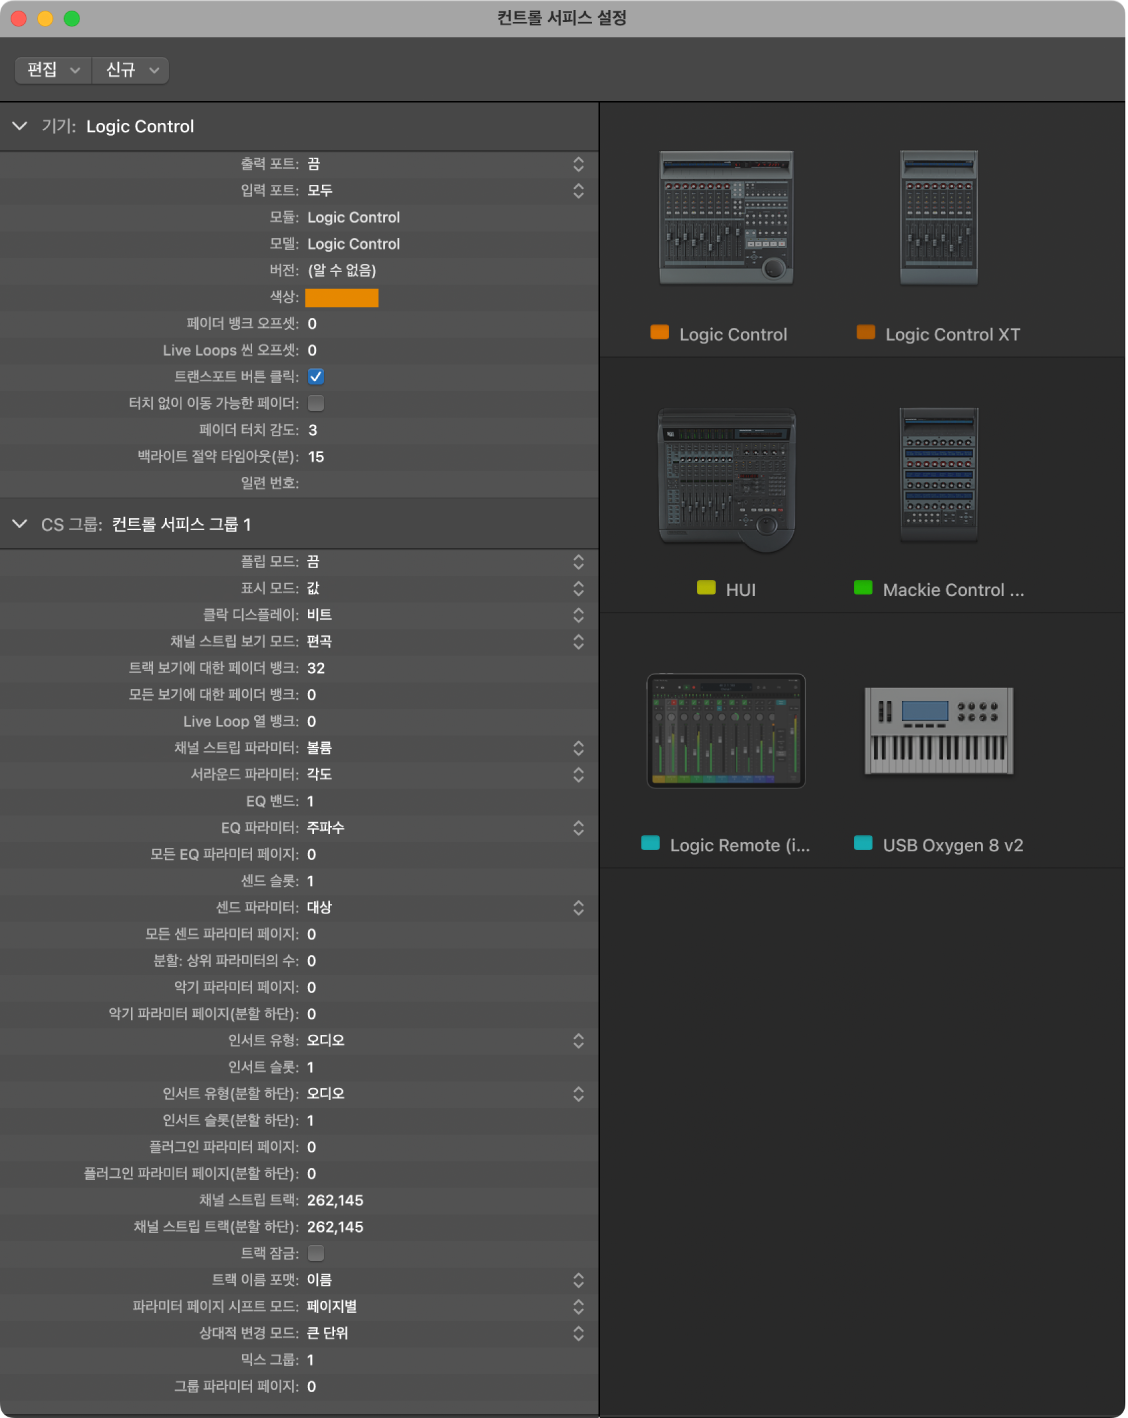Image resolution: width=1128 pixels, height=1418 pixels.
Task: Click the 믹스 그룹 value field
Action: coord(311,1360)
